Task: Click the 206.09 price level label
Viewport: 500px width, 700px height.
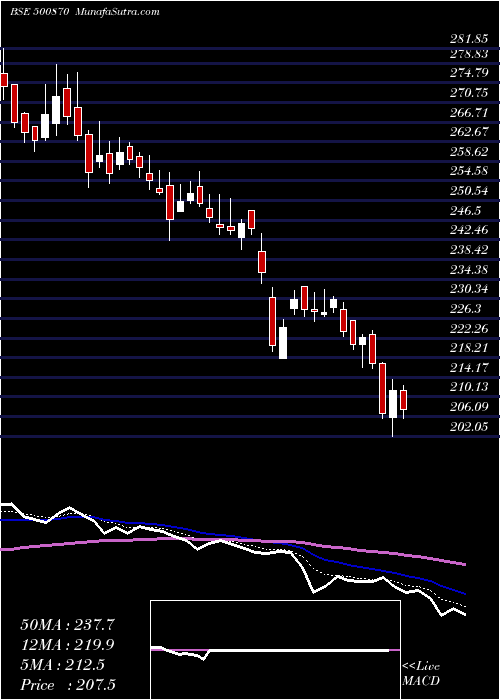Action: tap(468, 407)
